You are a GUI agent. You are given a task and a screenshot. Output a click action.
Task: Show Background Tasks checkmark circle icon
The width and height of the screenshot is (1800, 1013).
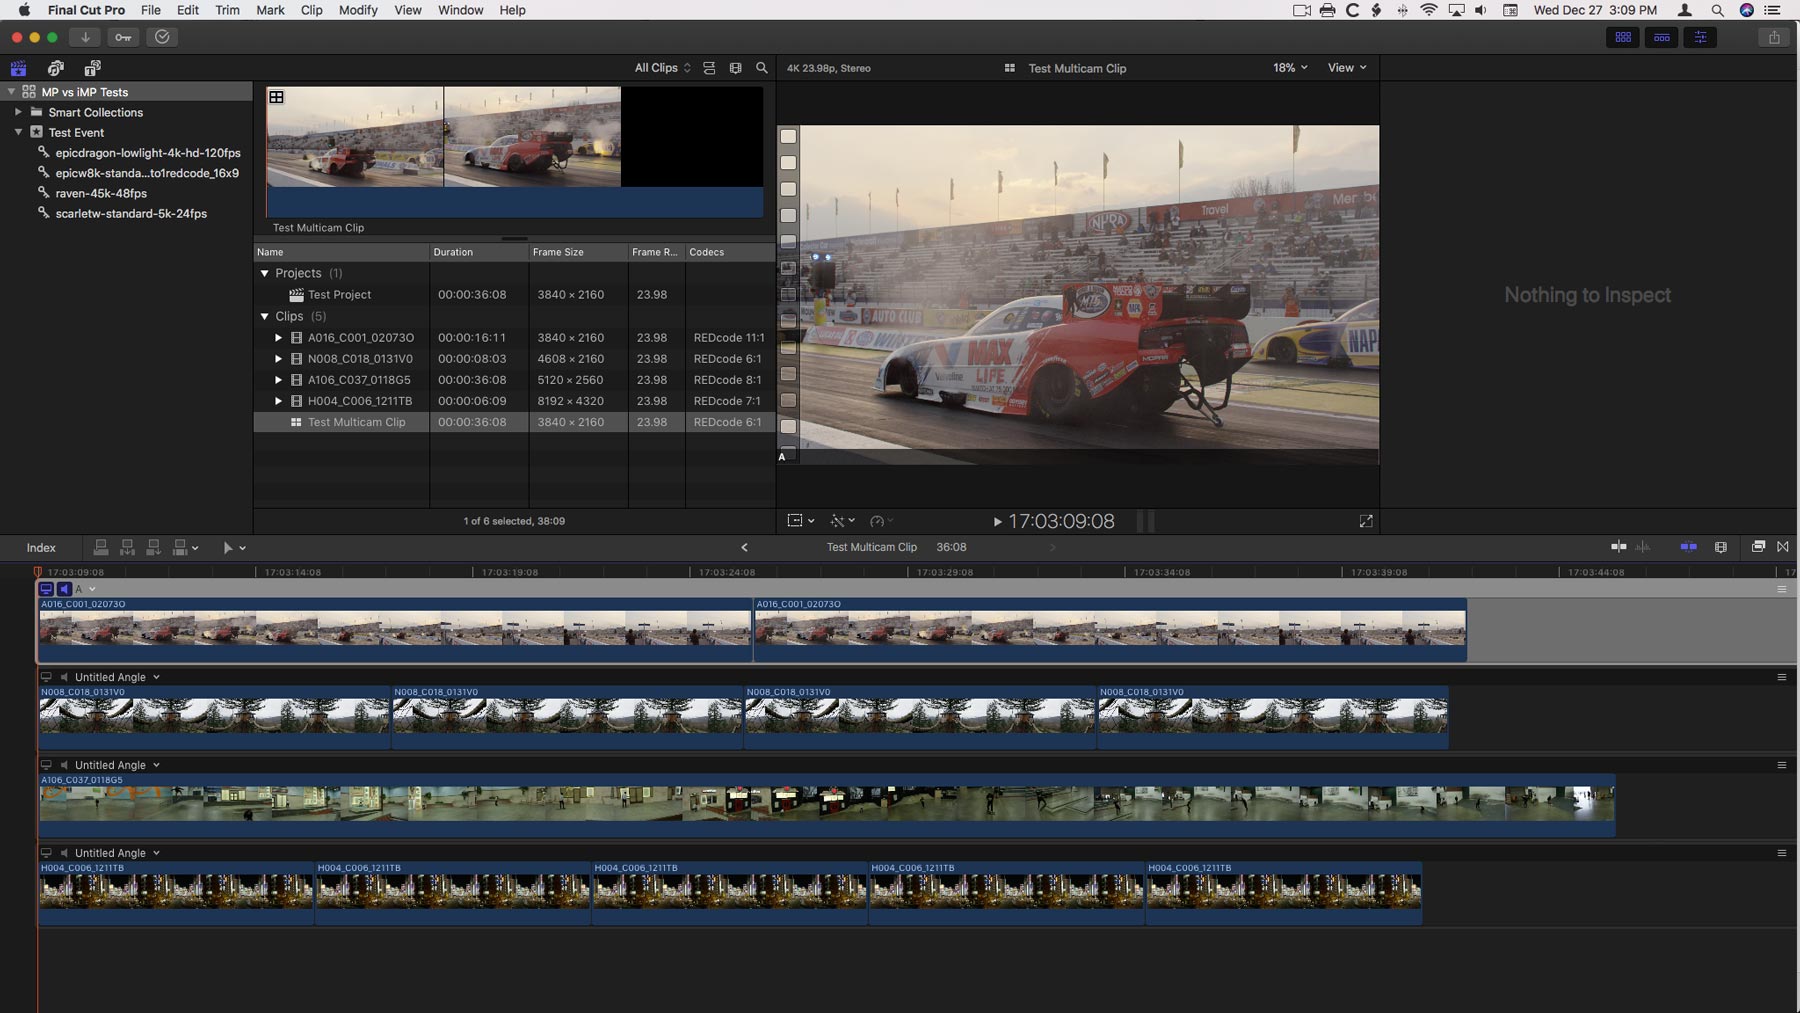(162, 37)
